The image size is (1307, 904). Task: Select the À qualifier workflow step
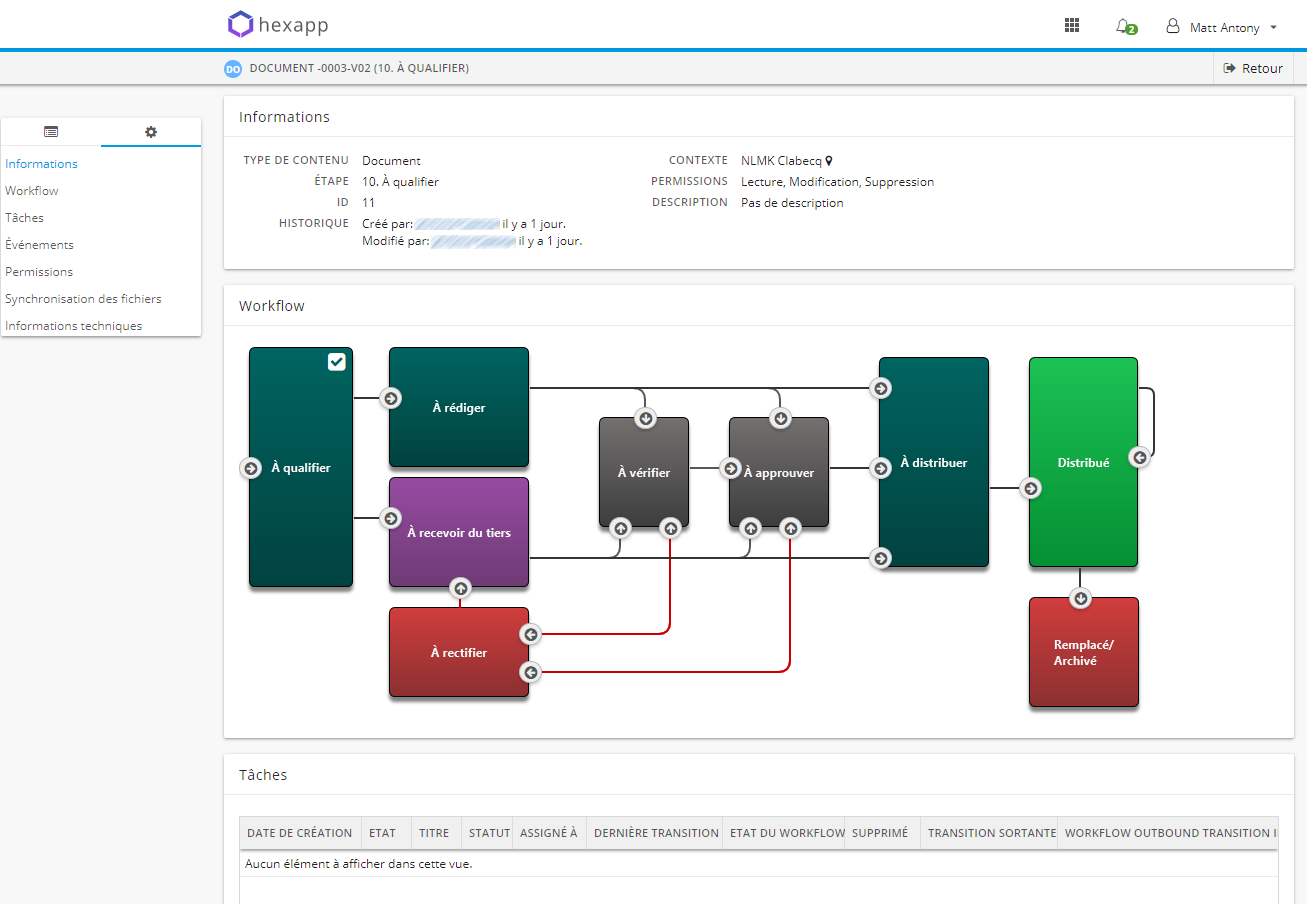coord(301,467)
